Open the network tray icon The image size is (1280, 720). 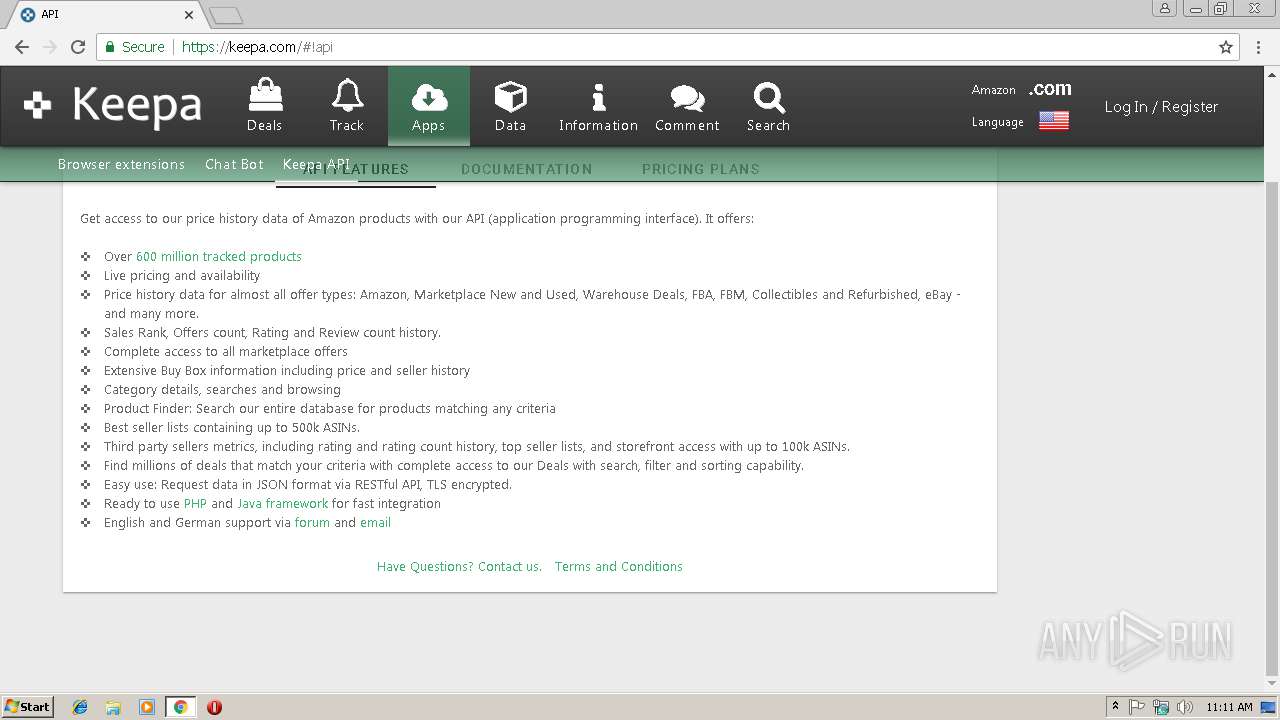[1161, 707]
